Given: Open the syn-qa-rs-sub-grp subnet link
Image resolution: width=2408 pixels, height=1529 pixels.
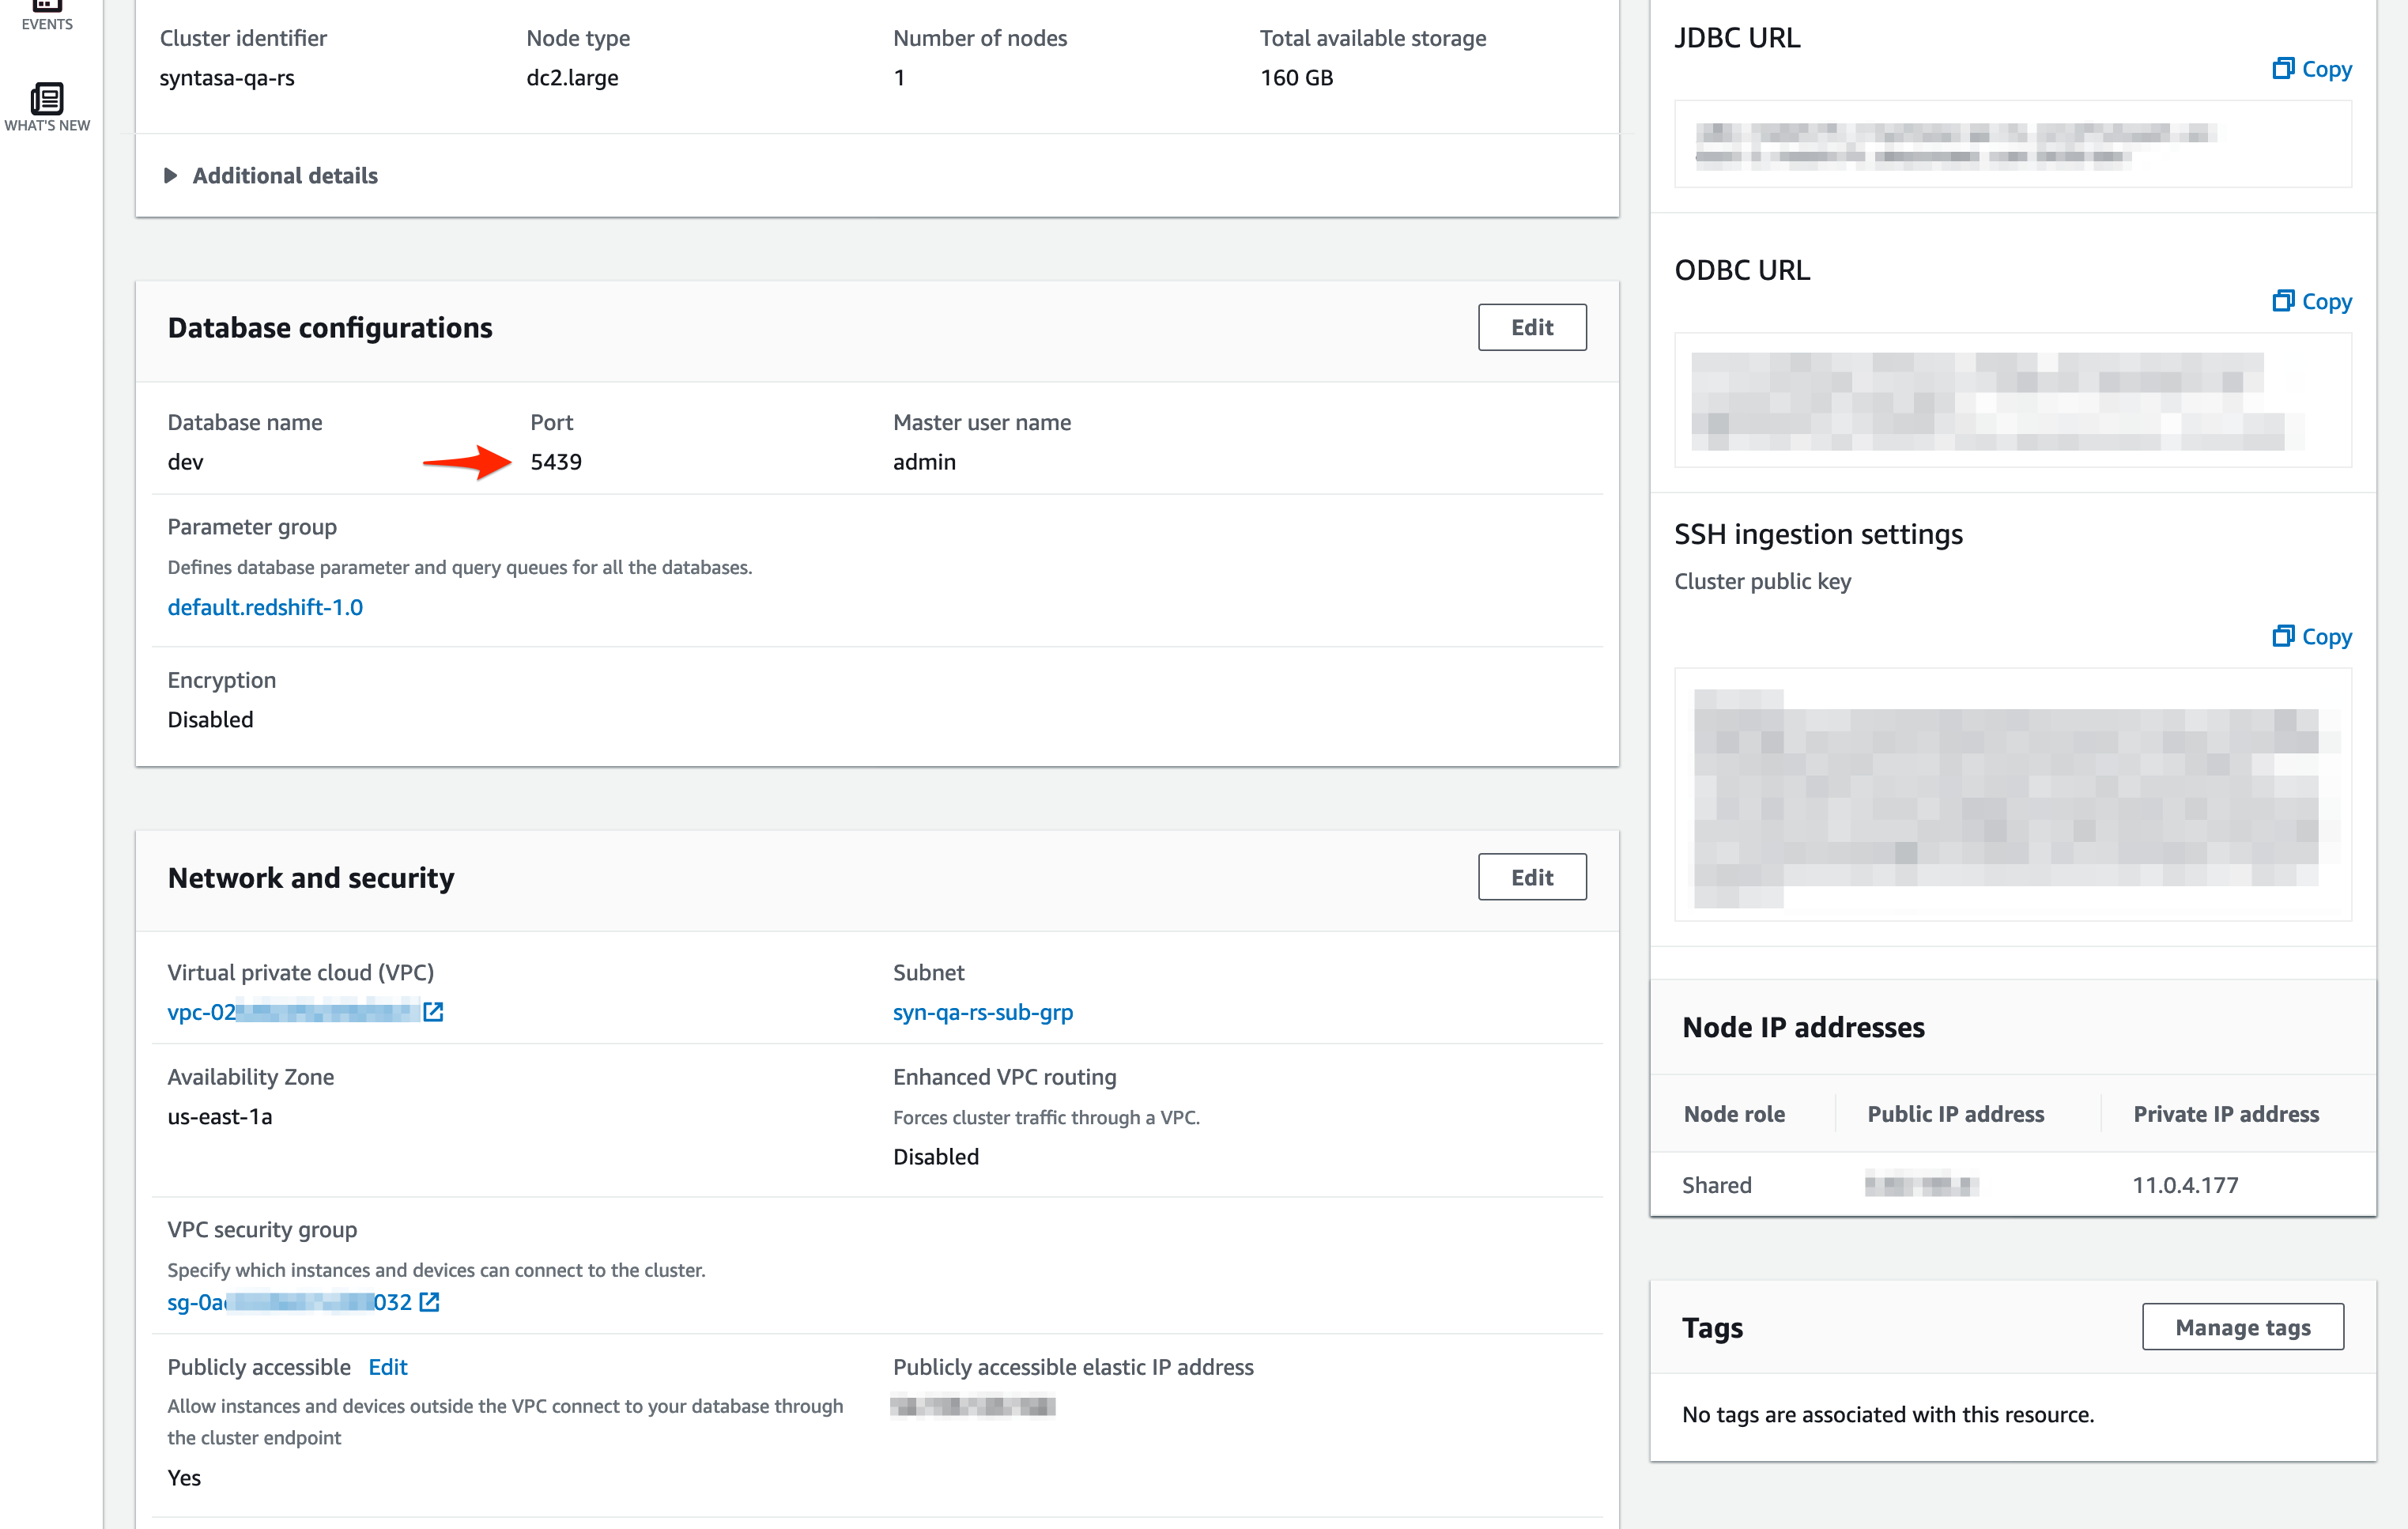Looking at the screenshot, I should (x=982, y=1012).
